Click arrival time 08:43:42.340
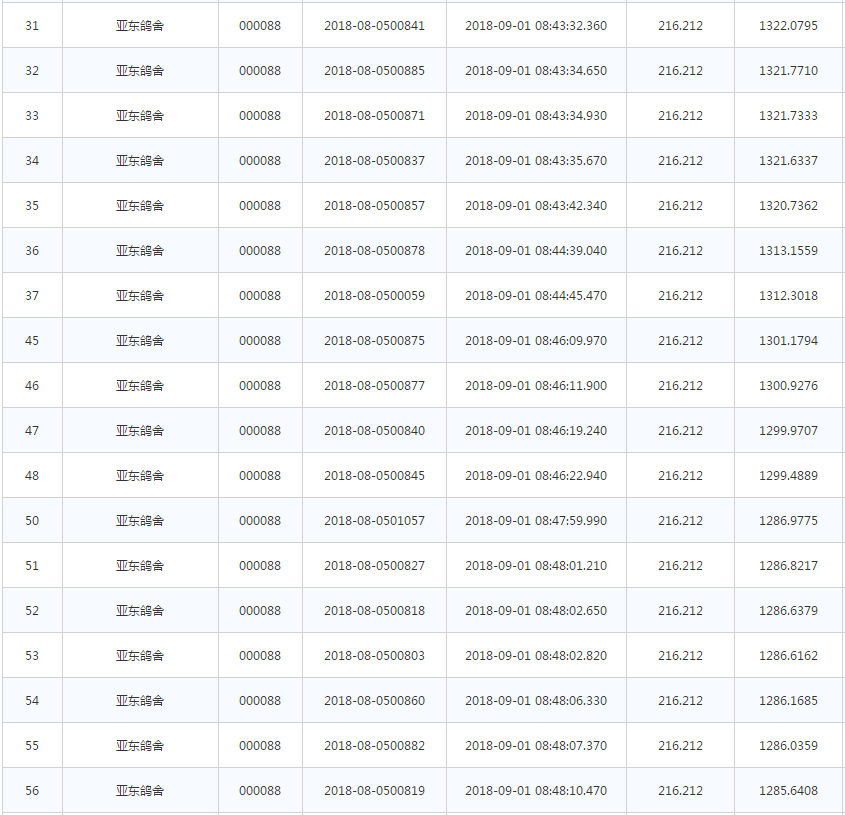The image size is (845, 815). (x=571, y=205)
